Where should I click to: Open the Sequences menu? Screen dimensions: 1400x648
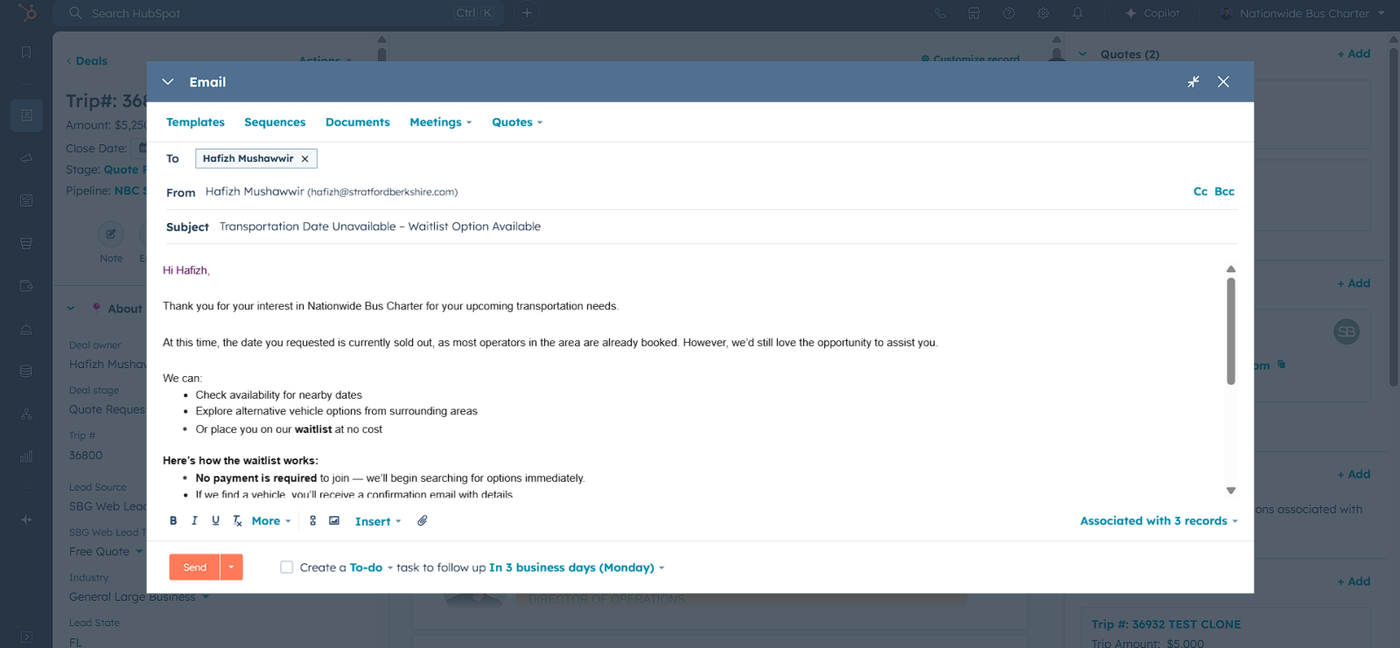pos(275,122)
